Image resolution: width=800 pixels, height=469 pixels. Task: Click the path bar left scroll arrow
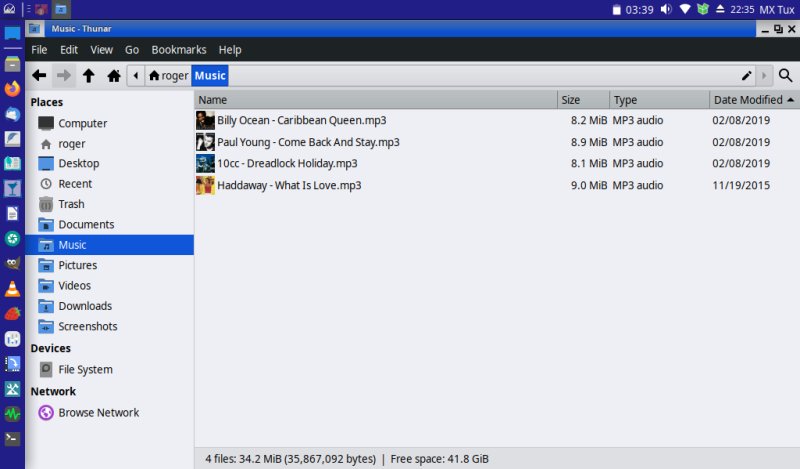tap(136, 76)
